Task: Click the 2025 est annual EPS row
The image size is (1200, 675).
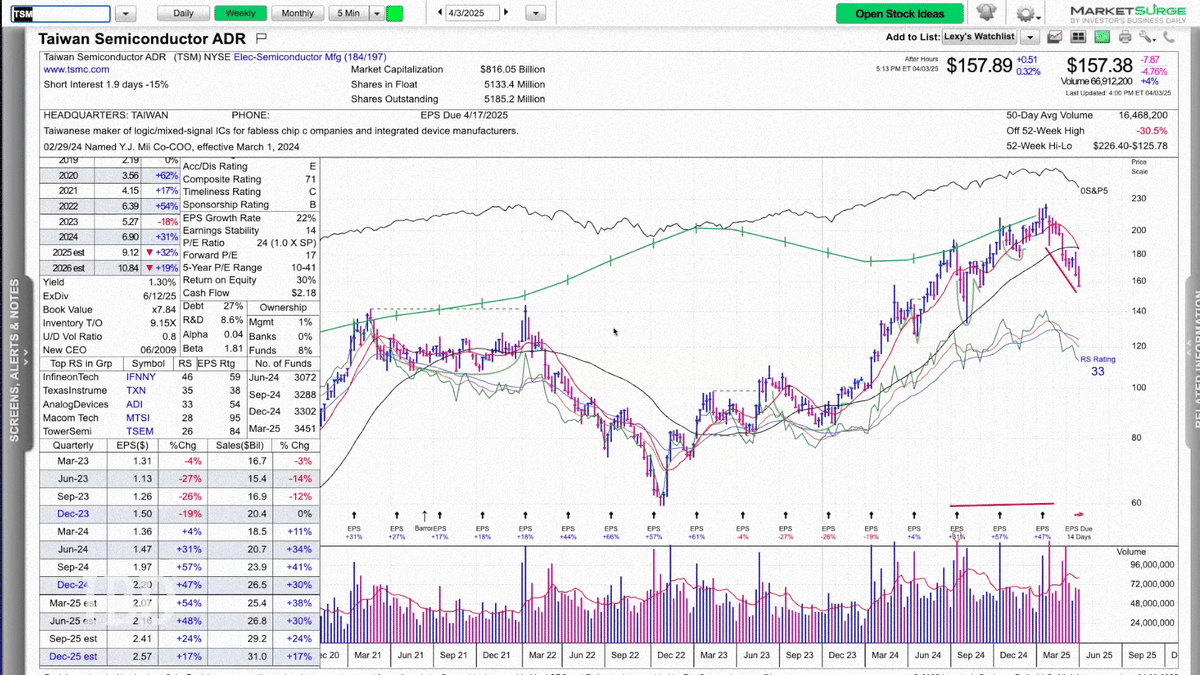Action: click(110, 254)
